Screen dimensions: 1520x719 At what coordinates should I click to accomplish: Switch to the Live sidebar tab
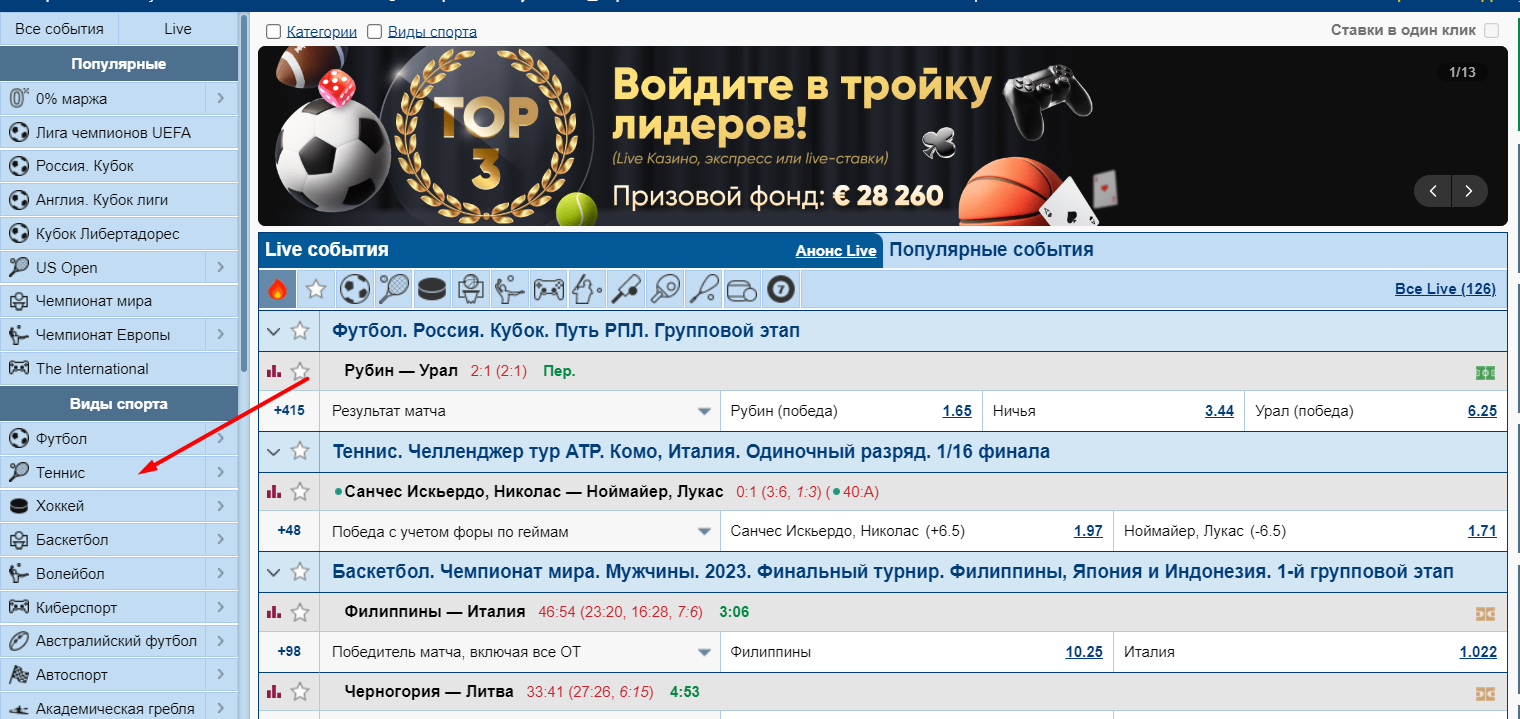pos(178,28)
